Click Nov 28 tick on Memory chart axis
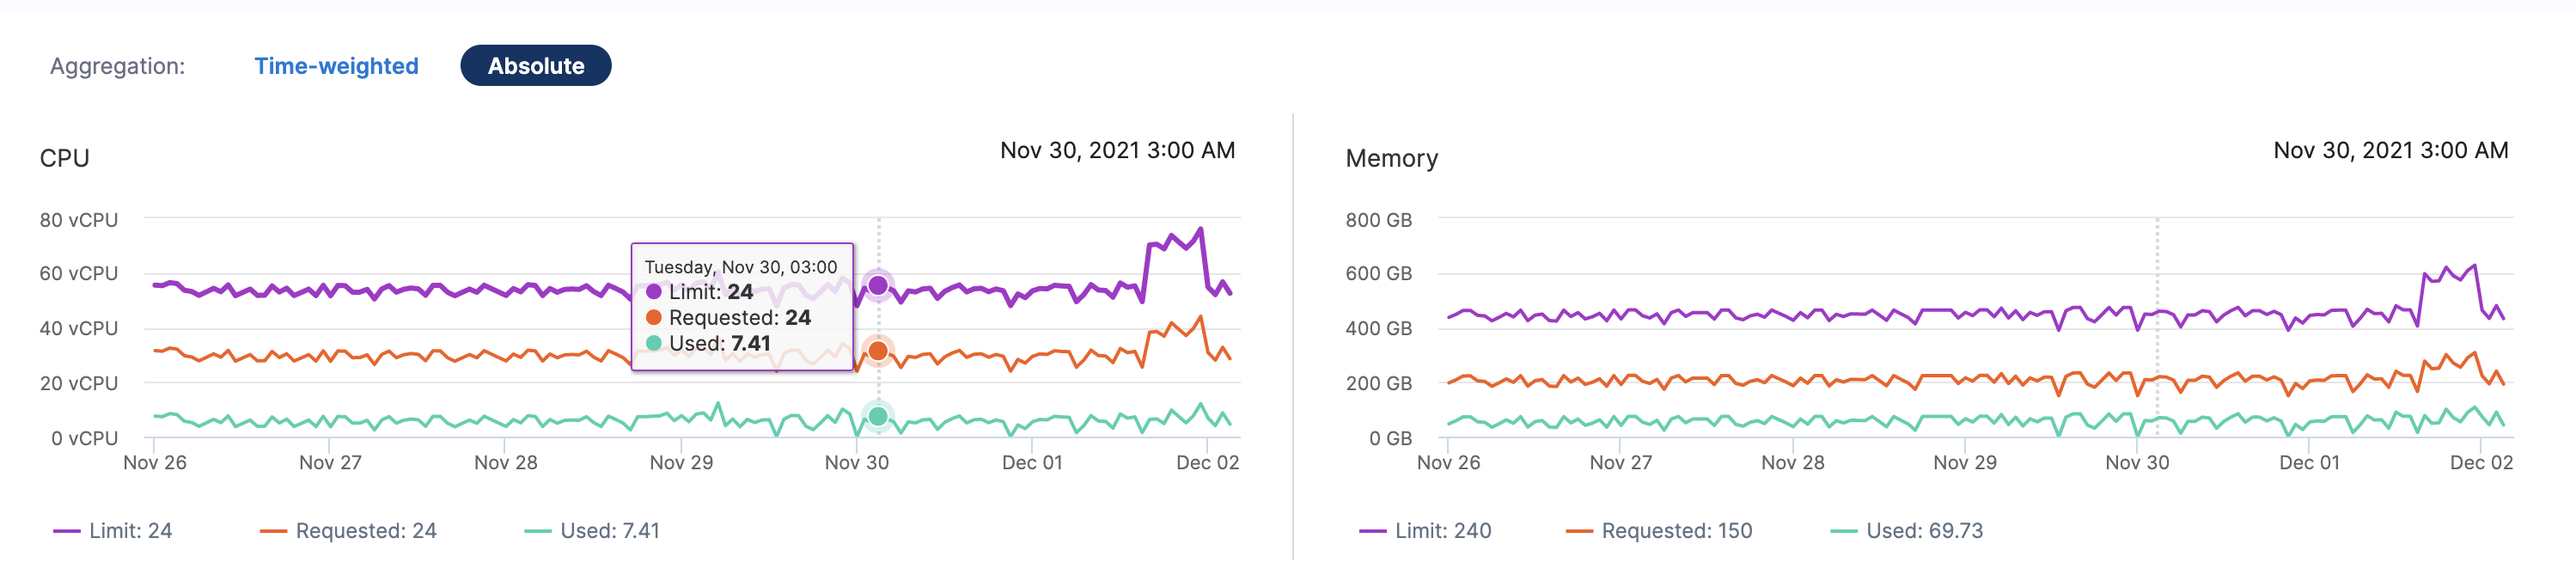This screenshot has width=2576, height=581. (x=1792, y=463)
